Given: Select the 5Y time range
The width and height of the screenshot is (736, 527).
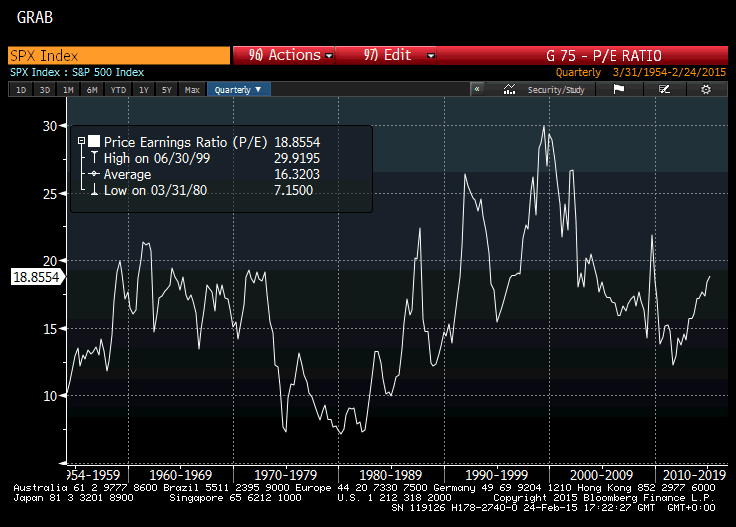Looking at the screenshot, I should click(168, 89).
